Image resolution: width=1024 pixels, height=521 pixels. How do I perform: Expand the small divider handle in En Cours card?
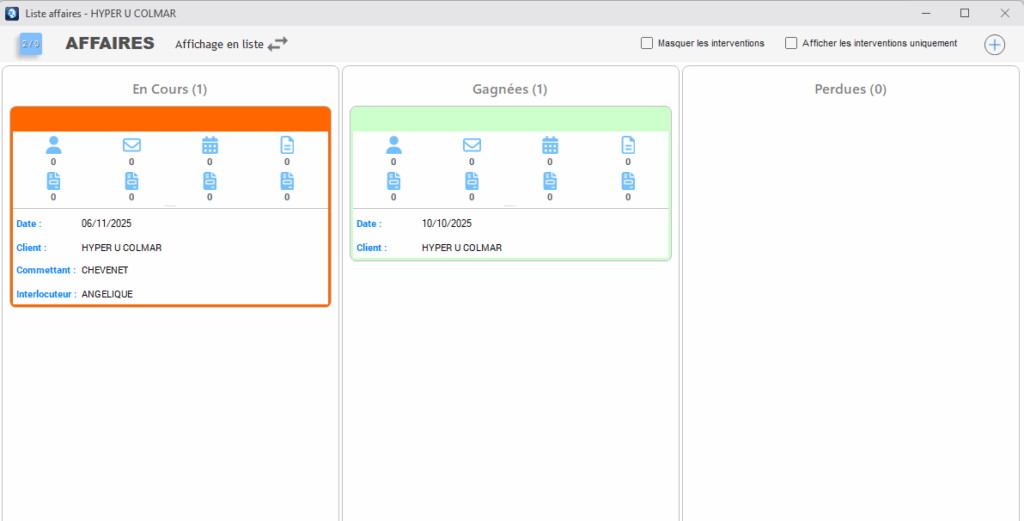coord(170,206)
